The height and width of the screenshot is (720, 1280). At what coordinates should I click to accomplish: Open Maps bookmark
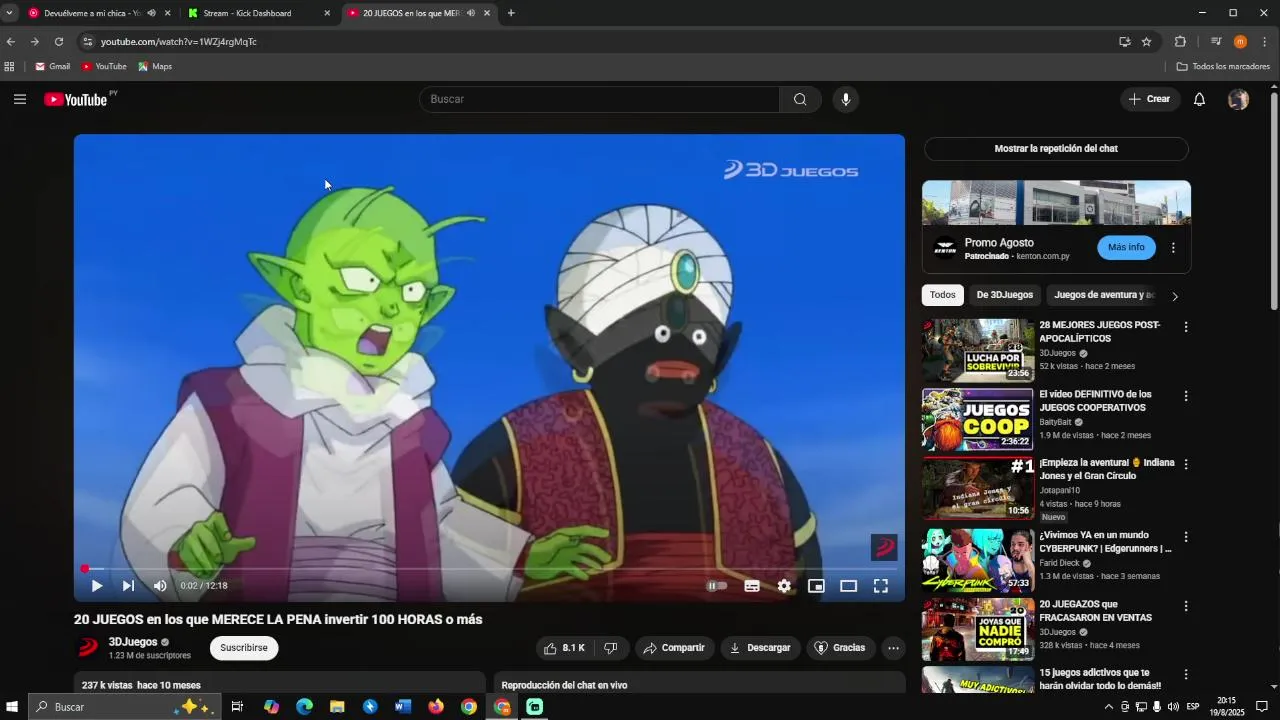coord(155,67)
